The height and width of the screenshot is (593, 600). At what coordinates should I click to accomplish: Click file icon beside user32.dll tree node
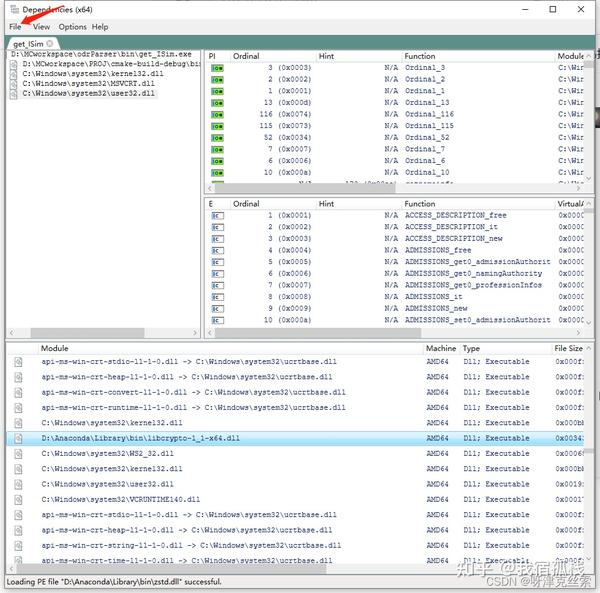tap(13, 94)
